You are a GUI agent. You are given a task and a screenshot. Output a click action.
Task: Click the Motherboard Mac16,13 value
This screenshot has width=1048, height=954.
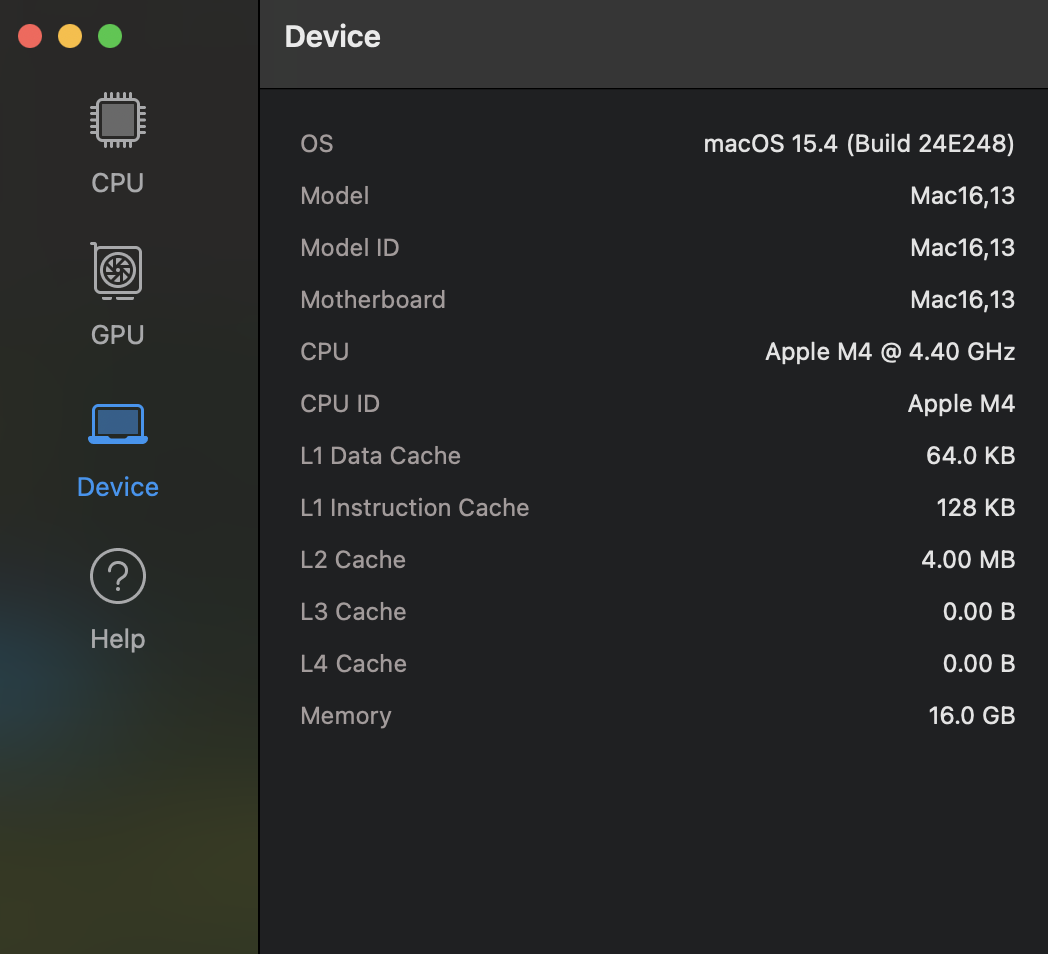coord(962,300)
